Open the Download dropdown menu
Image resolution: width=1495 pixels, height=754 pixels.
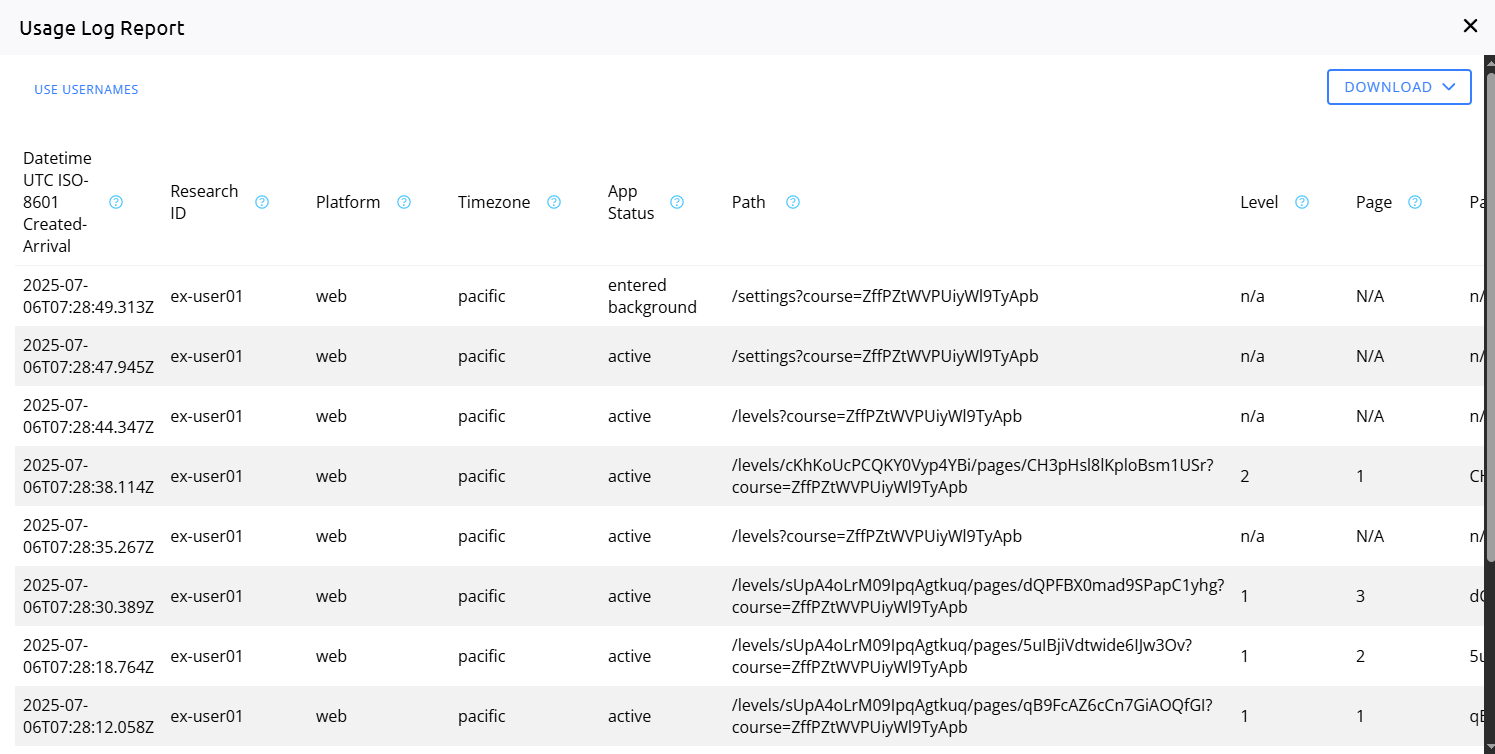click(1399, 87)
